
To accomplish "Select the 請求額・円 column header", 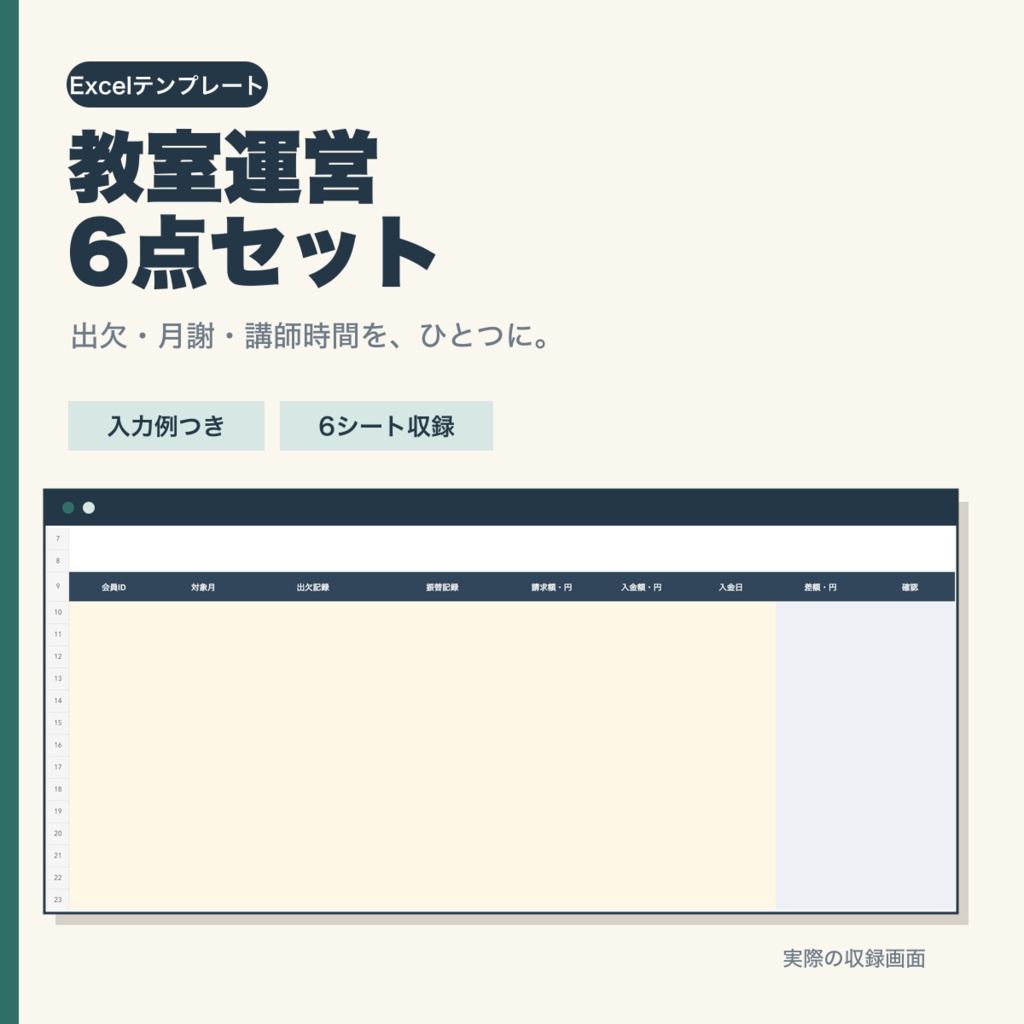I will coord(551,587).
